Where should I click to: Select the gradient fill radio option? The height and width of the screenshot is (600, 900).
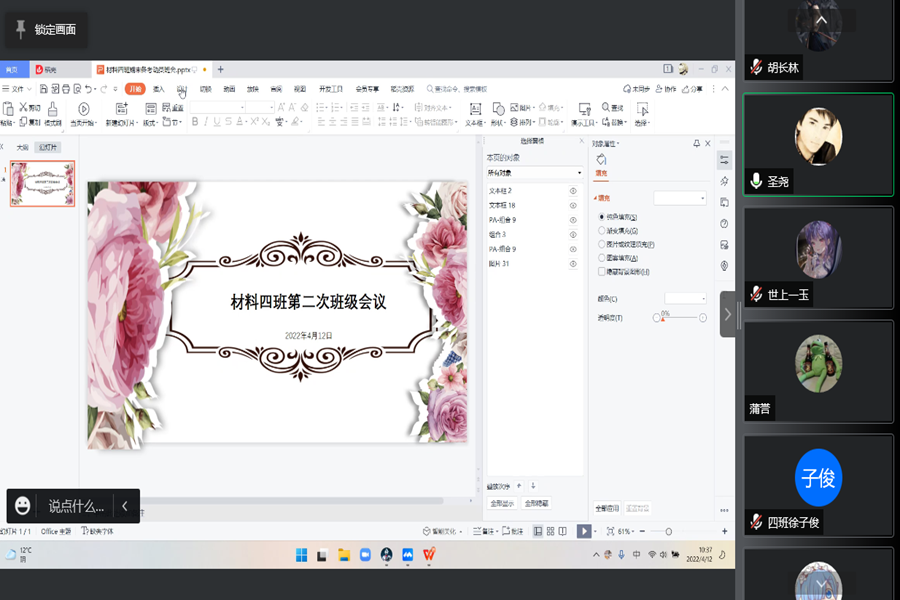601,230
